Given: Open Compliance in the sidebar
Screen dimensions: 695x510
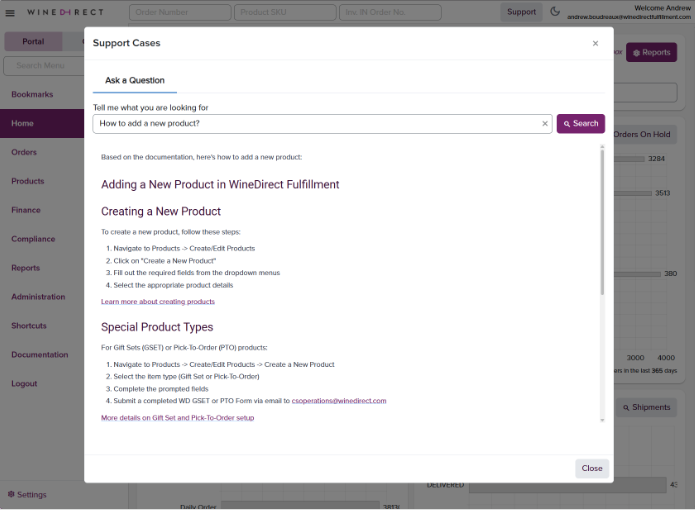Looking at the screenshot, I should coord(33,239).
